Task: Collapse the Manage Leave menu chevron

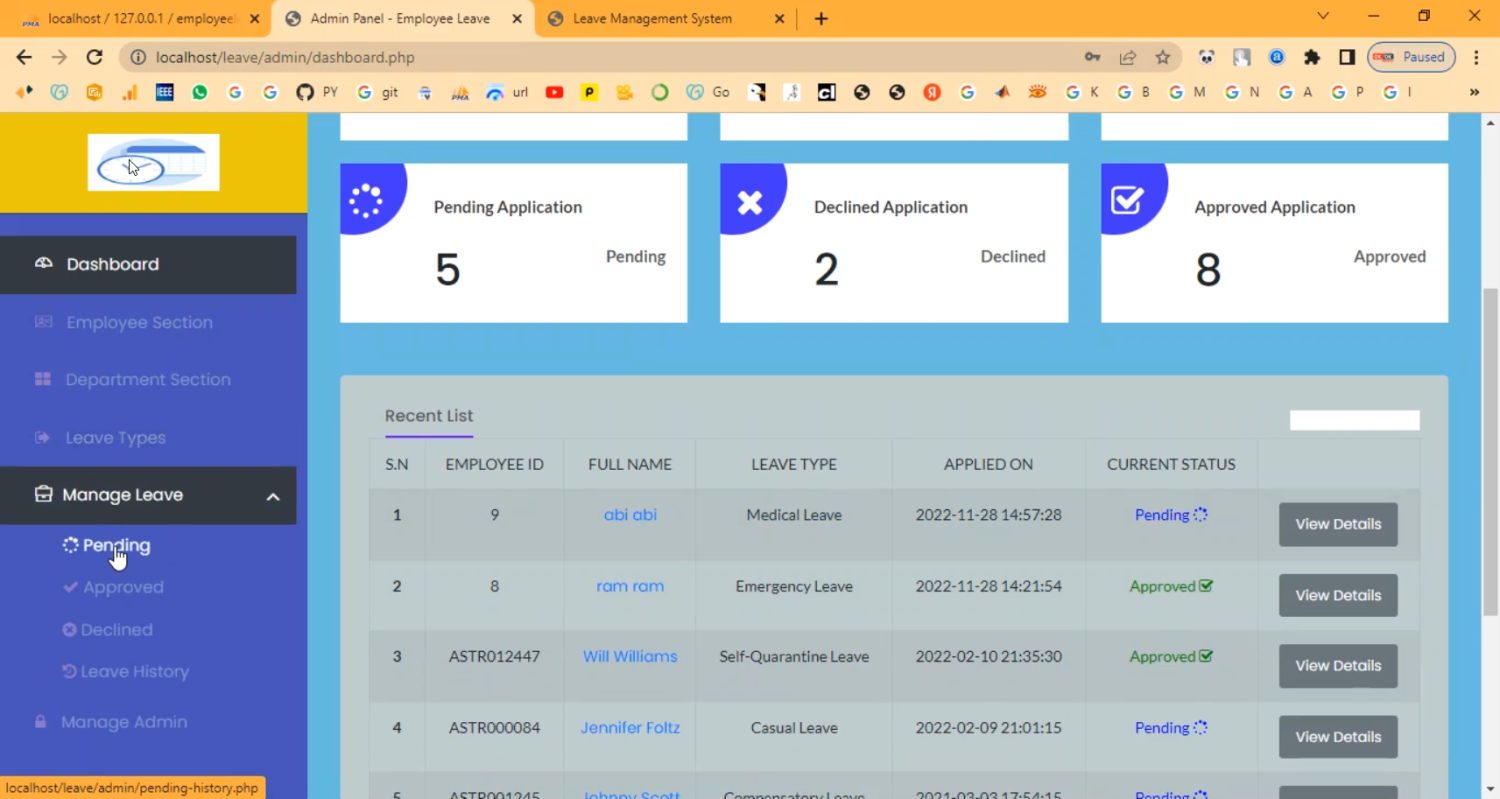Action: pyautogui.click(x=272, y=496)
